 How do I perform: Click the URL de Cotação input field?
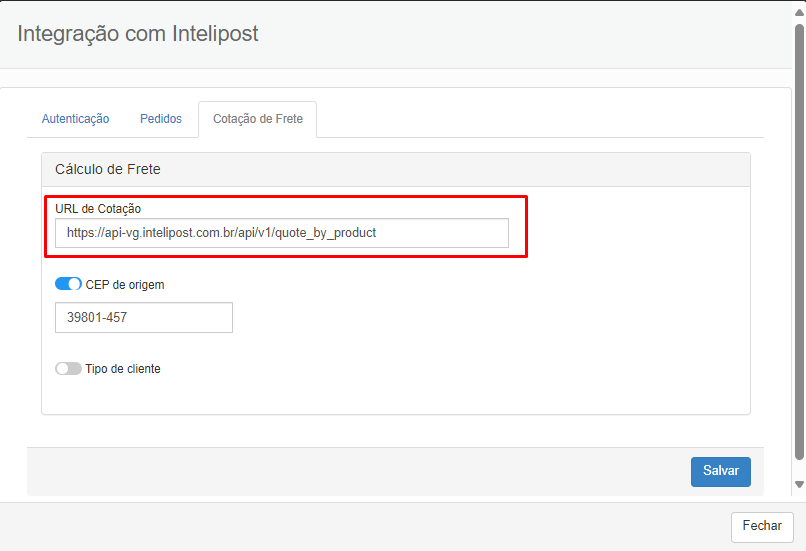[x=282, y=233]
